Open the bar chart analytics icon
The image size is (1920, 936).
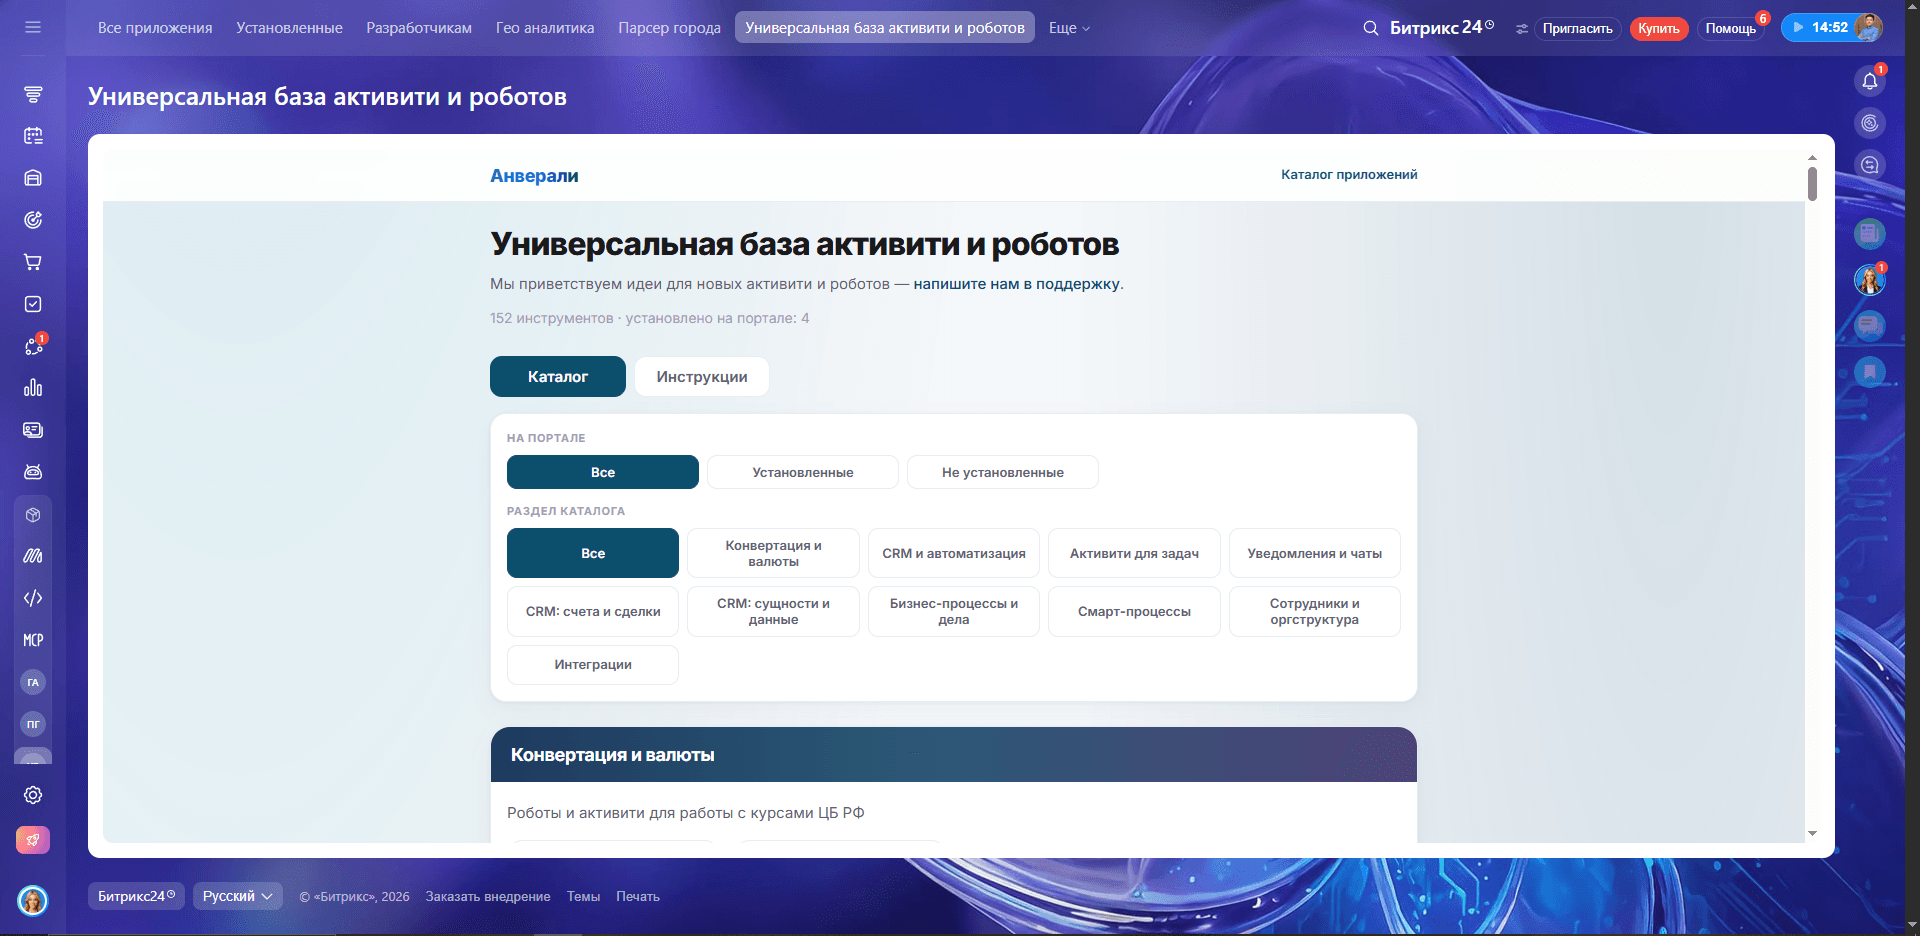pos(33,388)
